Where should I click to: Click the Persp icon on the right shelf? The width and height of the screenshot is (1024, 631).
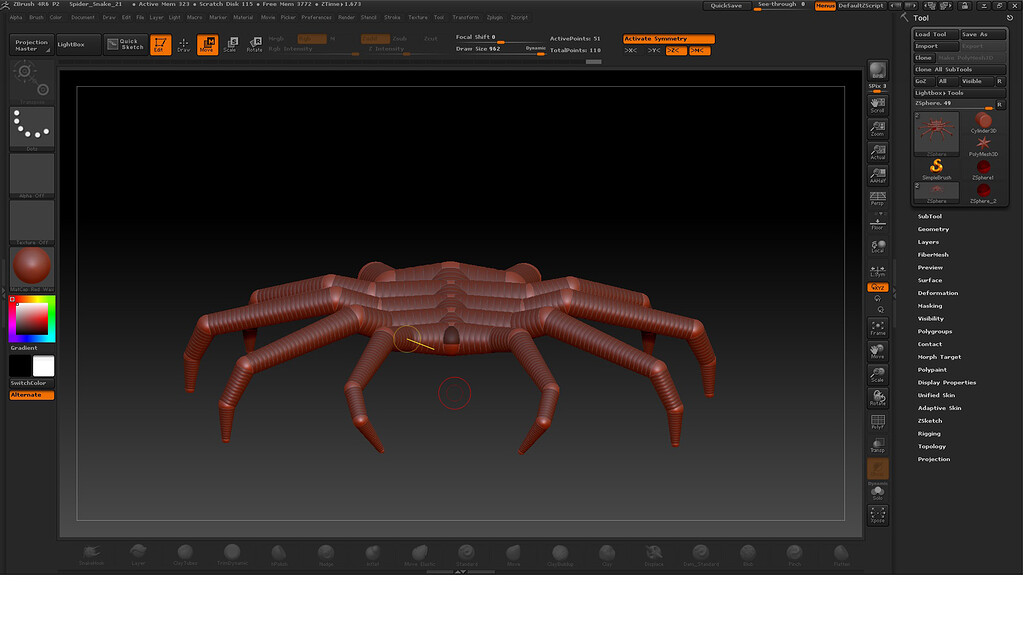(878, 198)
